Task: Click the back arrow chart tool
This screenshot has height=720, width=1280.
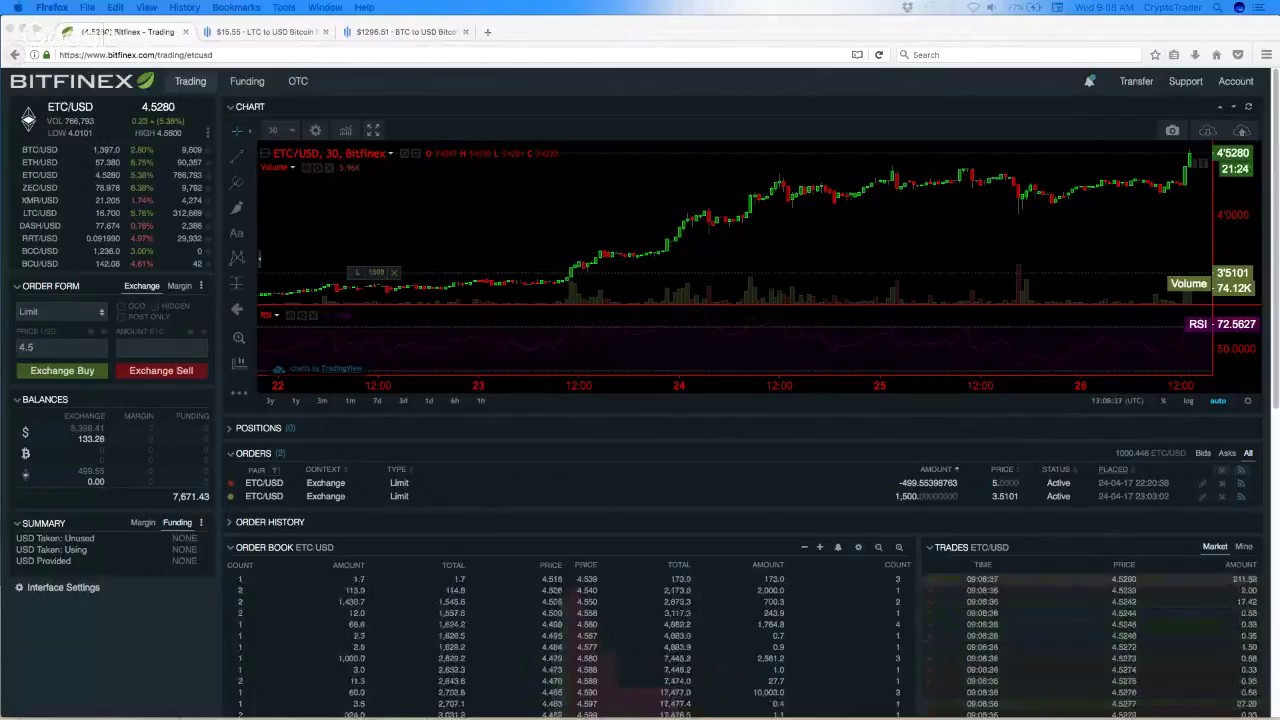Action: 237,310
